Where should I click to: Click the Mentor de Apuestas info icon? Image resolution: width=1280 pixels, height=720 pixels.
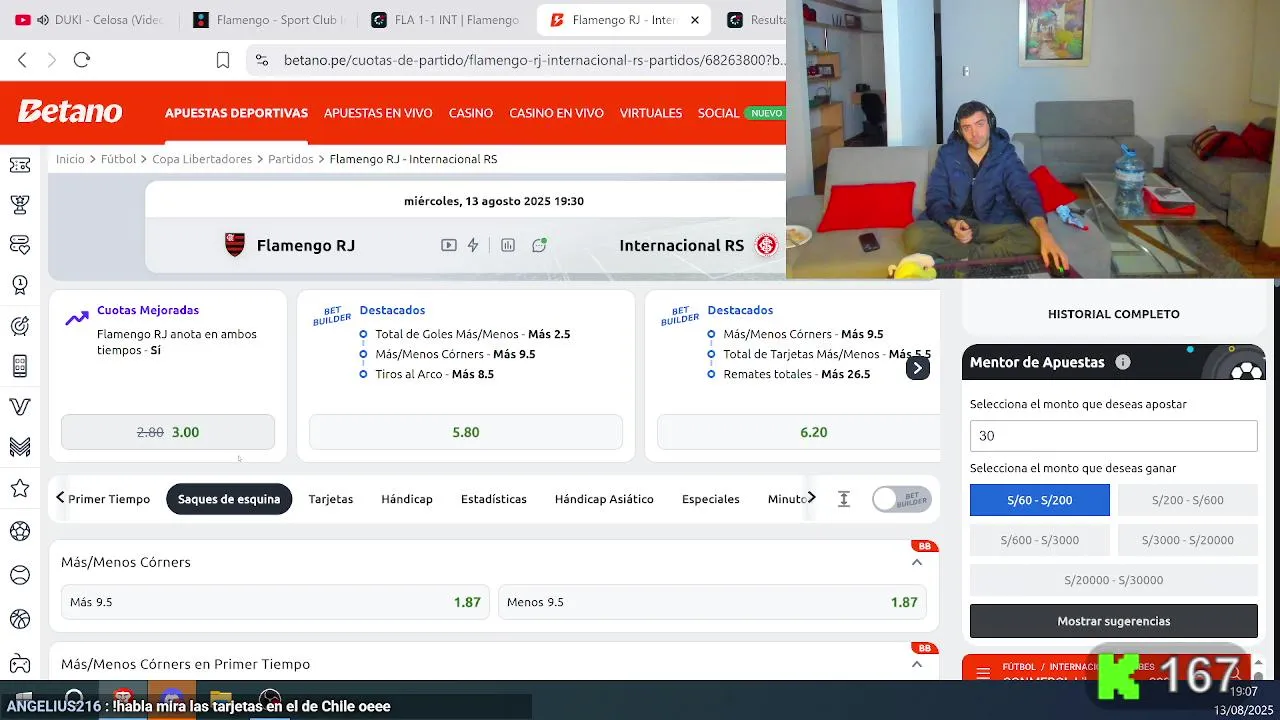click(1123, 362)
